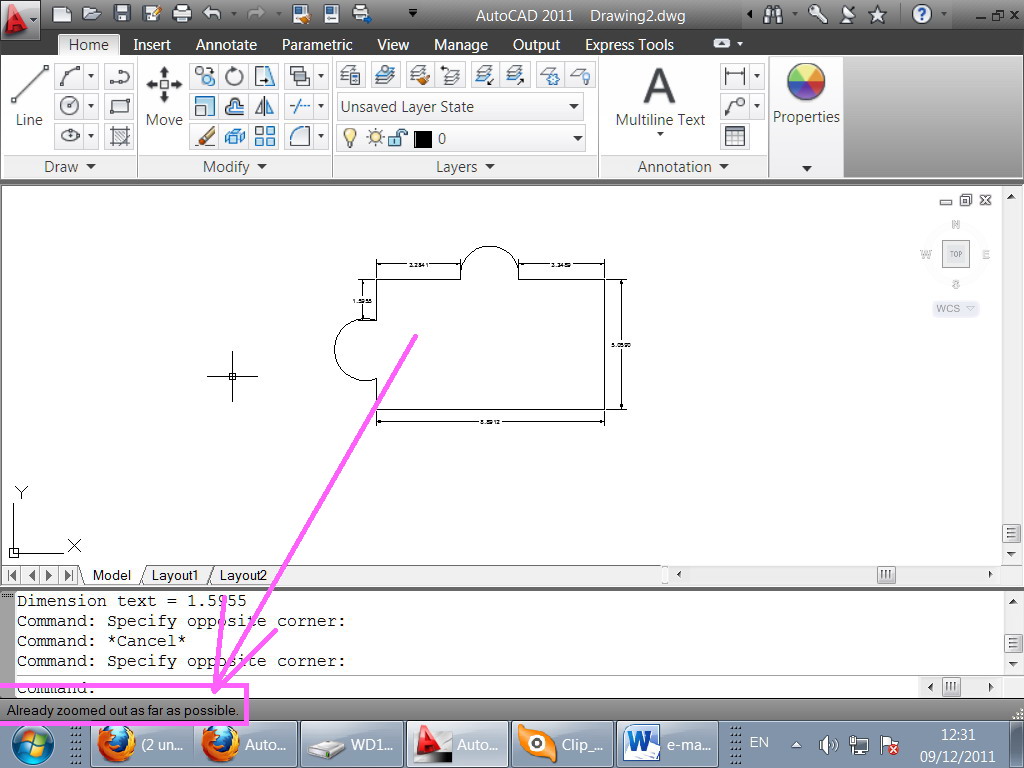The image size is (1024, 768).
Task: Select the Rotate modify tool
Action: 233,76
